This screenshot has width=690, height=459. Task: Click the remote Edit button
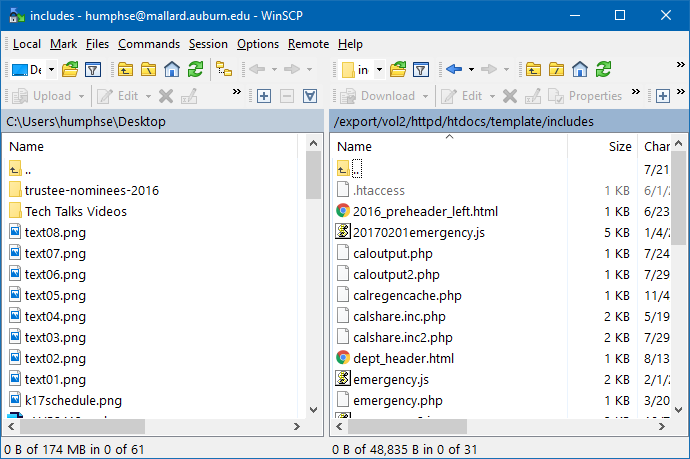coord(462,96)
